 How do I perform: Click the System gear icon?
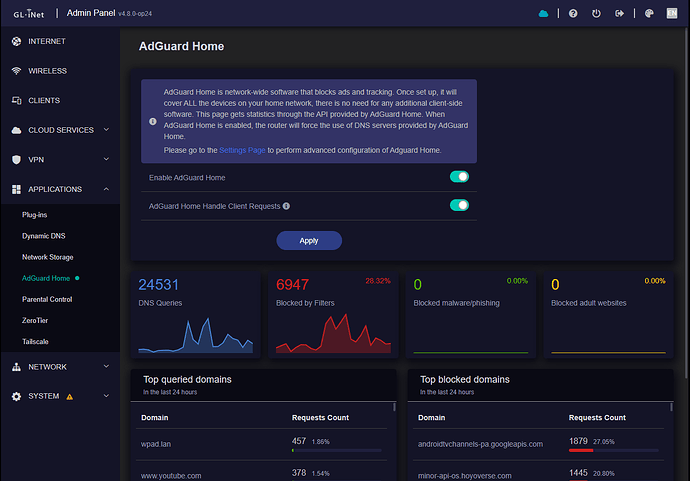tap(16, 397)
